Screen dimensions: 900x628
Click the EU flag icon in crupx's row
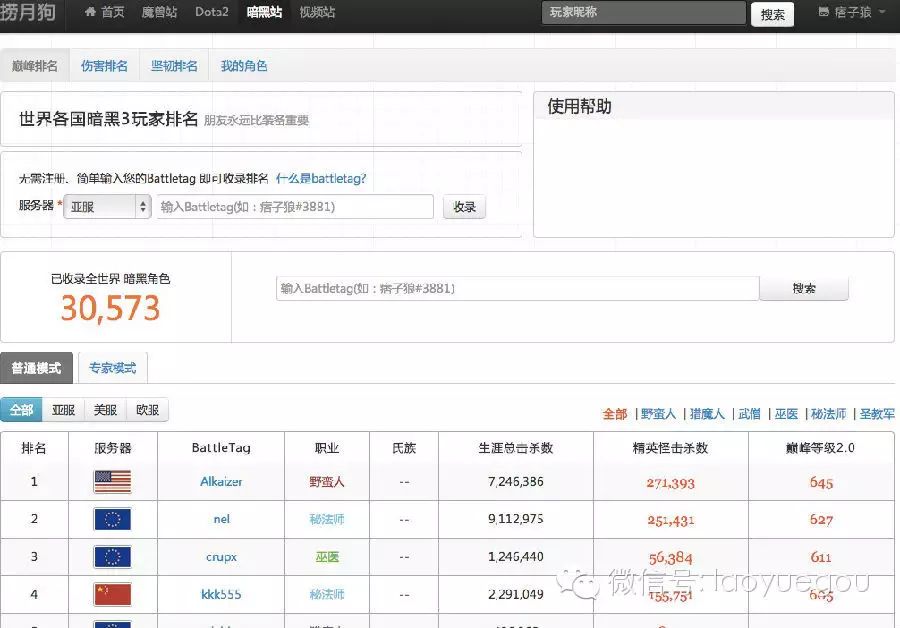[112, 557]
